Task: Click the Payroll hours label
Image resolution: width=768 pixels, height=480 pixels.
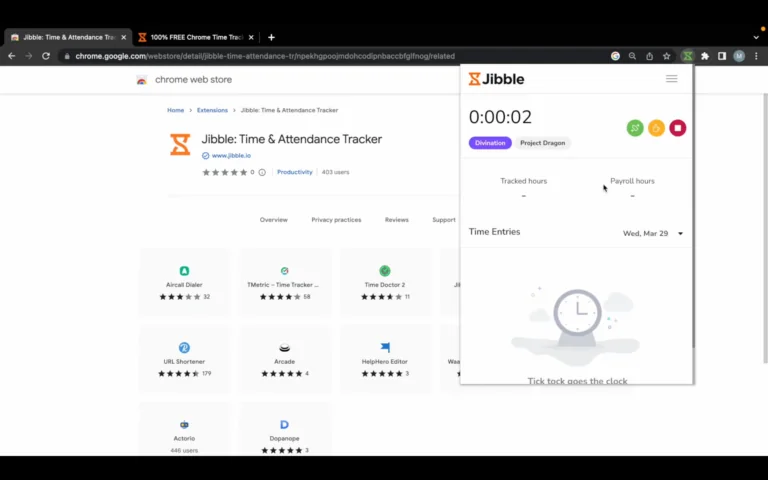Action: [632, 181]
